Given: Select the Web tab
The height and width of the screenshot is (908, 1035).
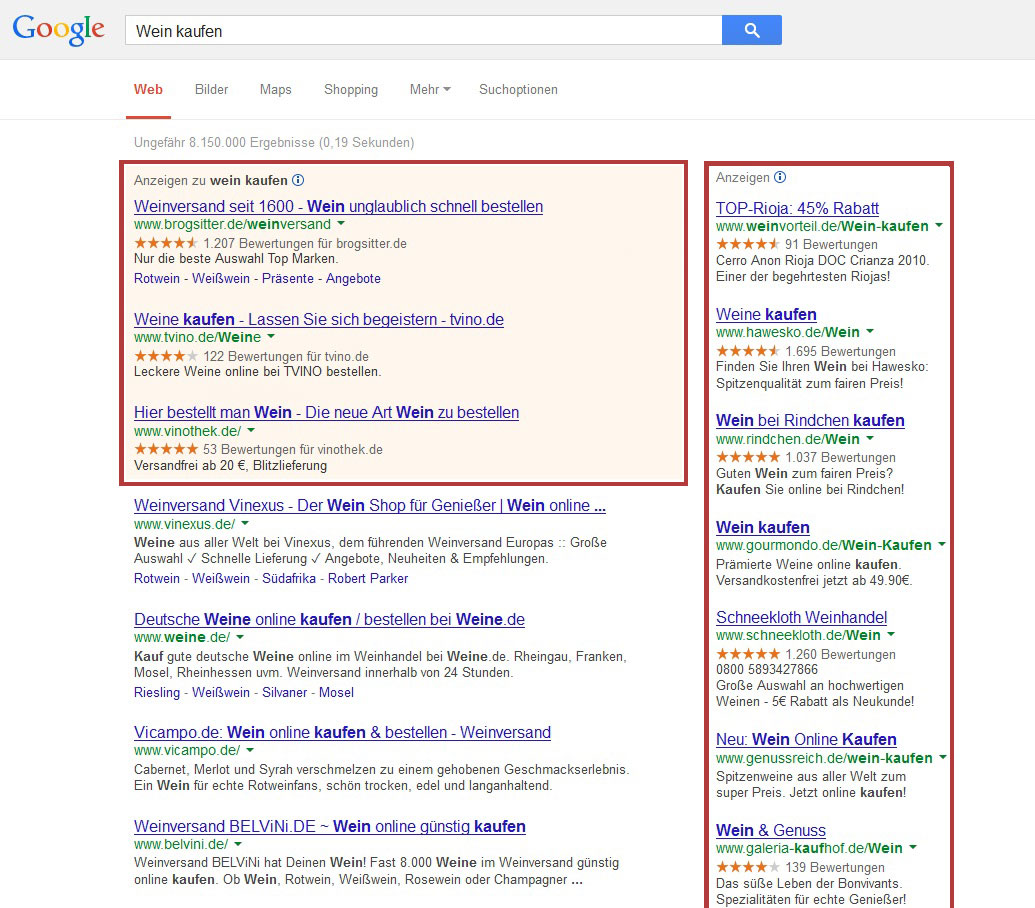Looking at the screenshot, I should (148, 90).
